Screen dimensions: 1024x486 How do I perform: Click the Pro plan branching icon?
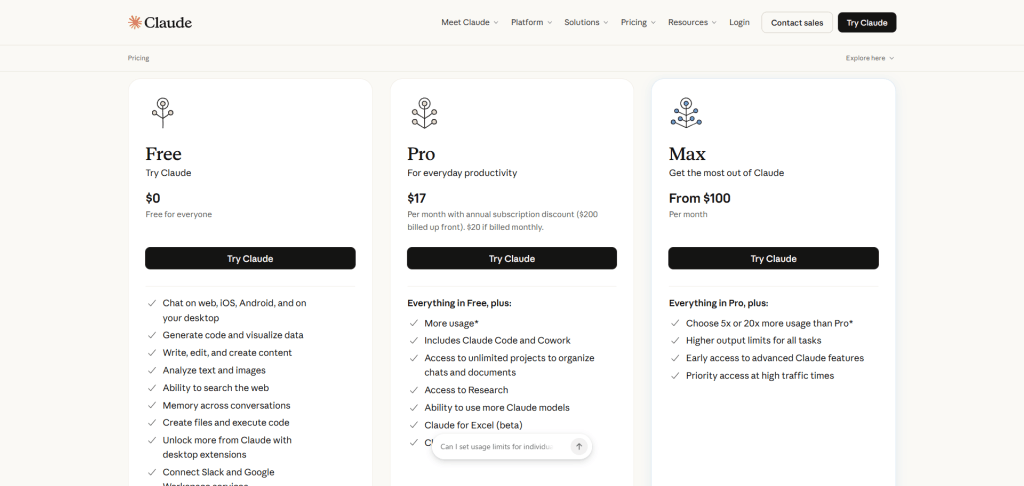423,112
